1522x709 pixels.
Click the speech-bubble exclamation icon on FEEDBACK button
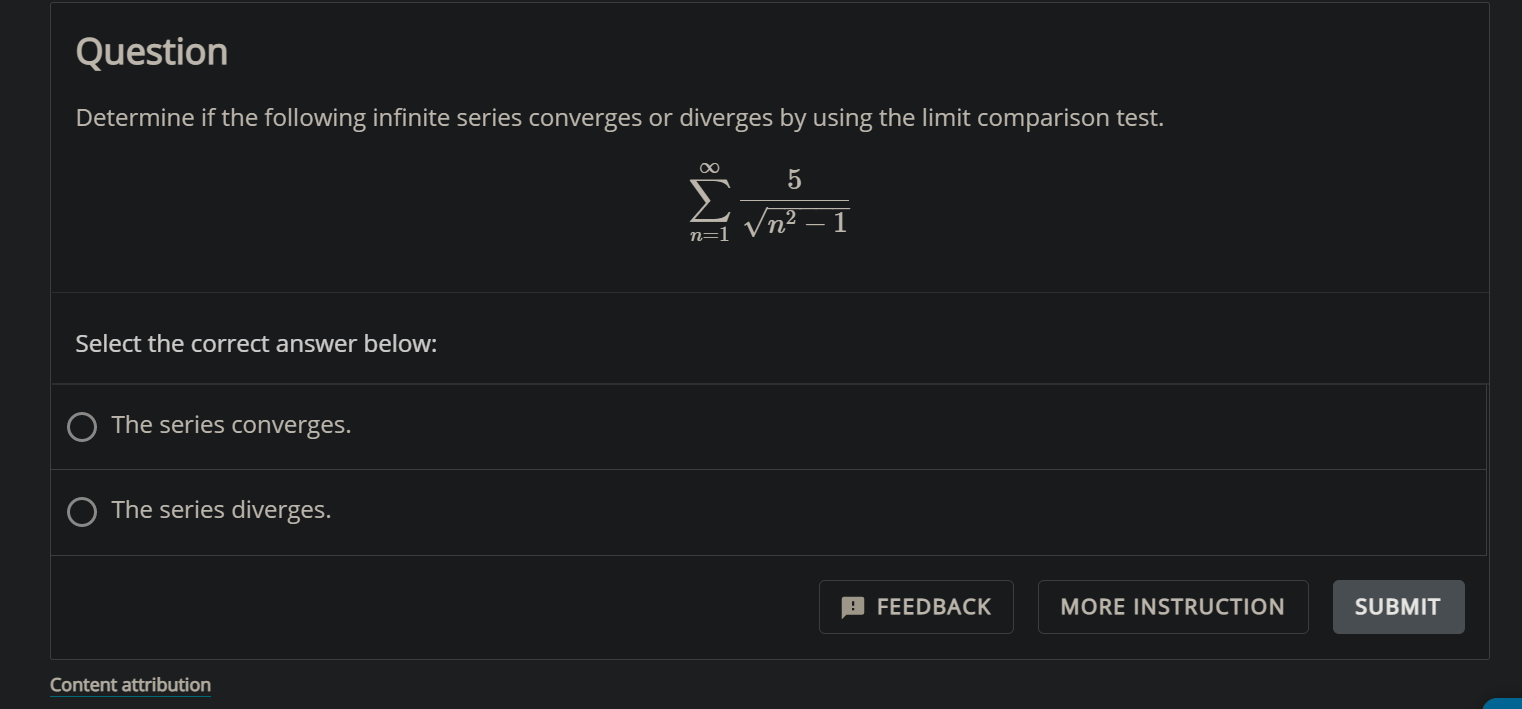click(851, 607)
